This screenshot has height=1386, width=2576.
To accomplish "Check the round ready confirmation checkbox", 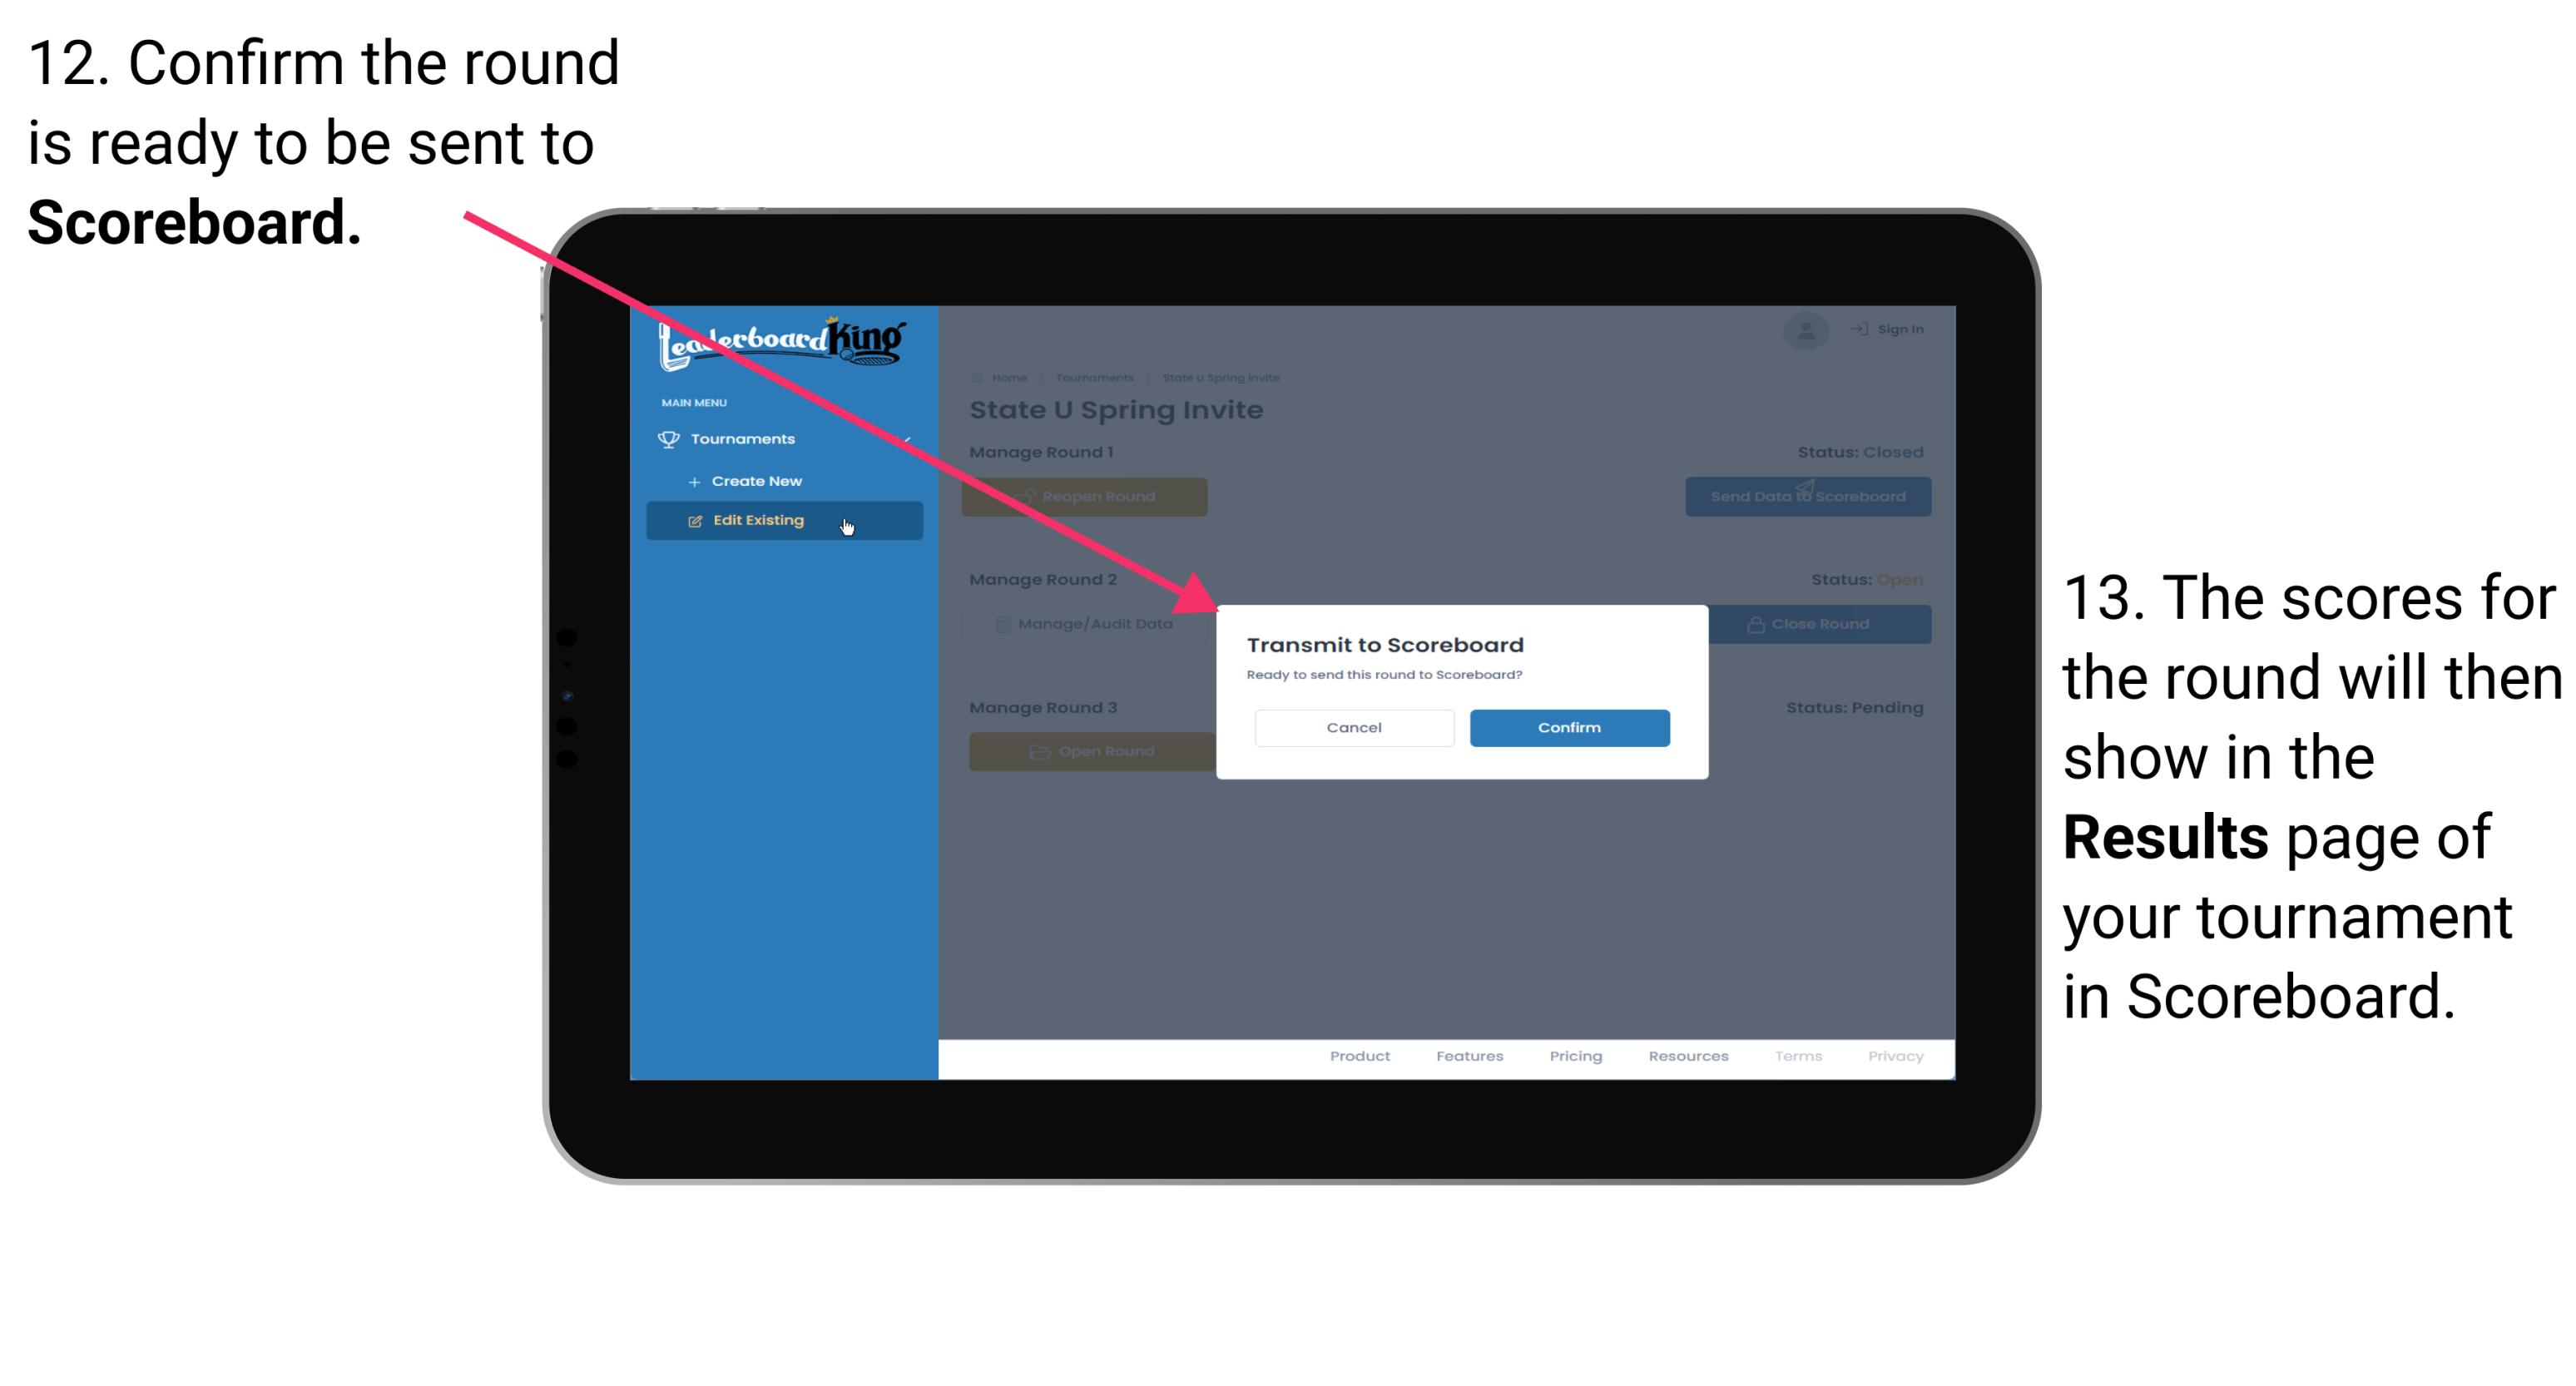I will [1565, 727].
